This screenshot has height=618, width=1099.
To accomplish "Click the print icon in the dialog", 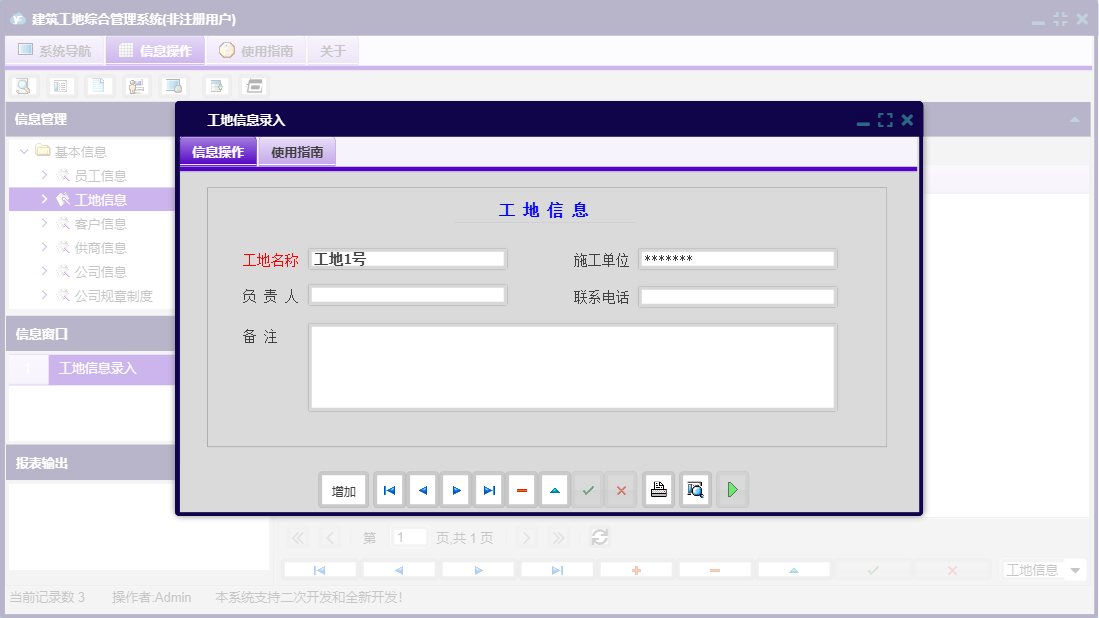I will coord(658,489).
